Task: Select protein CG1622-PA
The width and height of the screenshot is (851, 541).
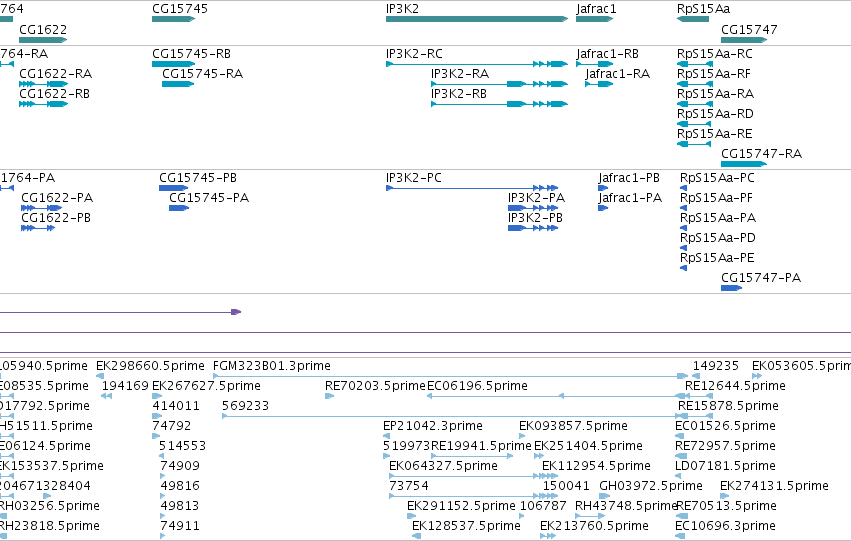Action: pyautogui.click(x=57, y=198)
